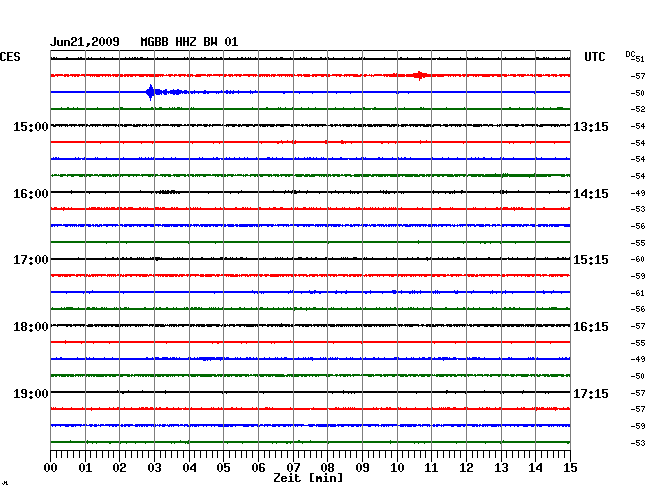Click the 16:15 UTC time label

pos(591,327)
